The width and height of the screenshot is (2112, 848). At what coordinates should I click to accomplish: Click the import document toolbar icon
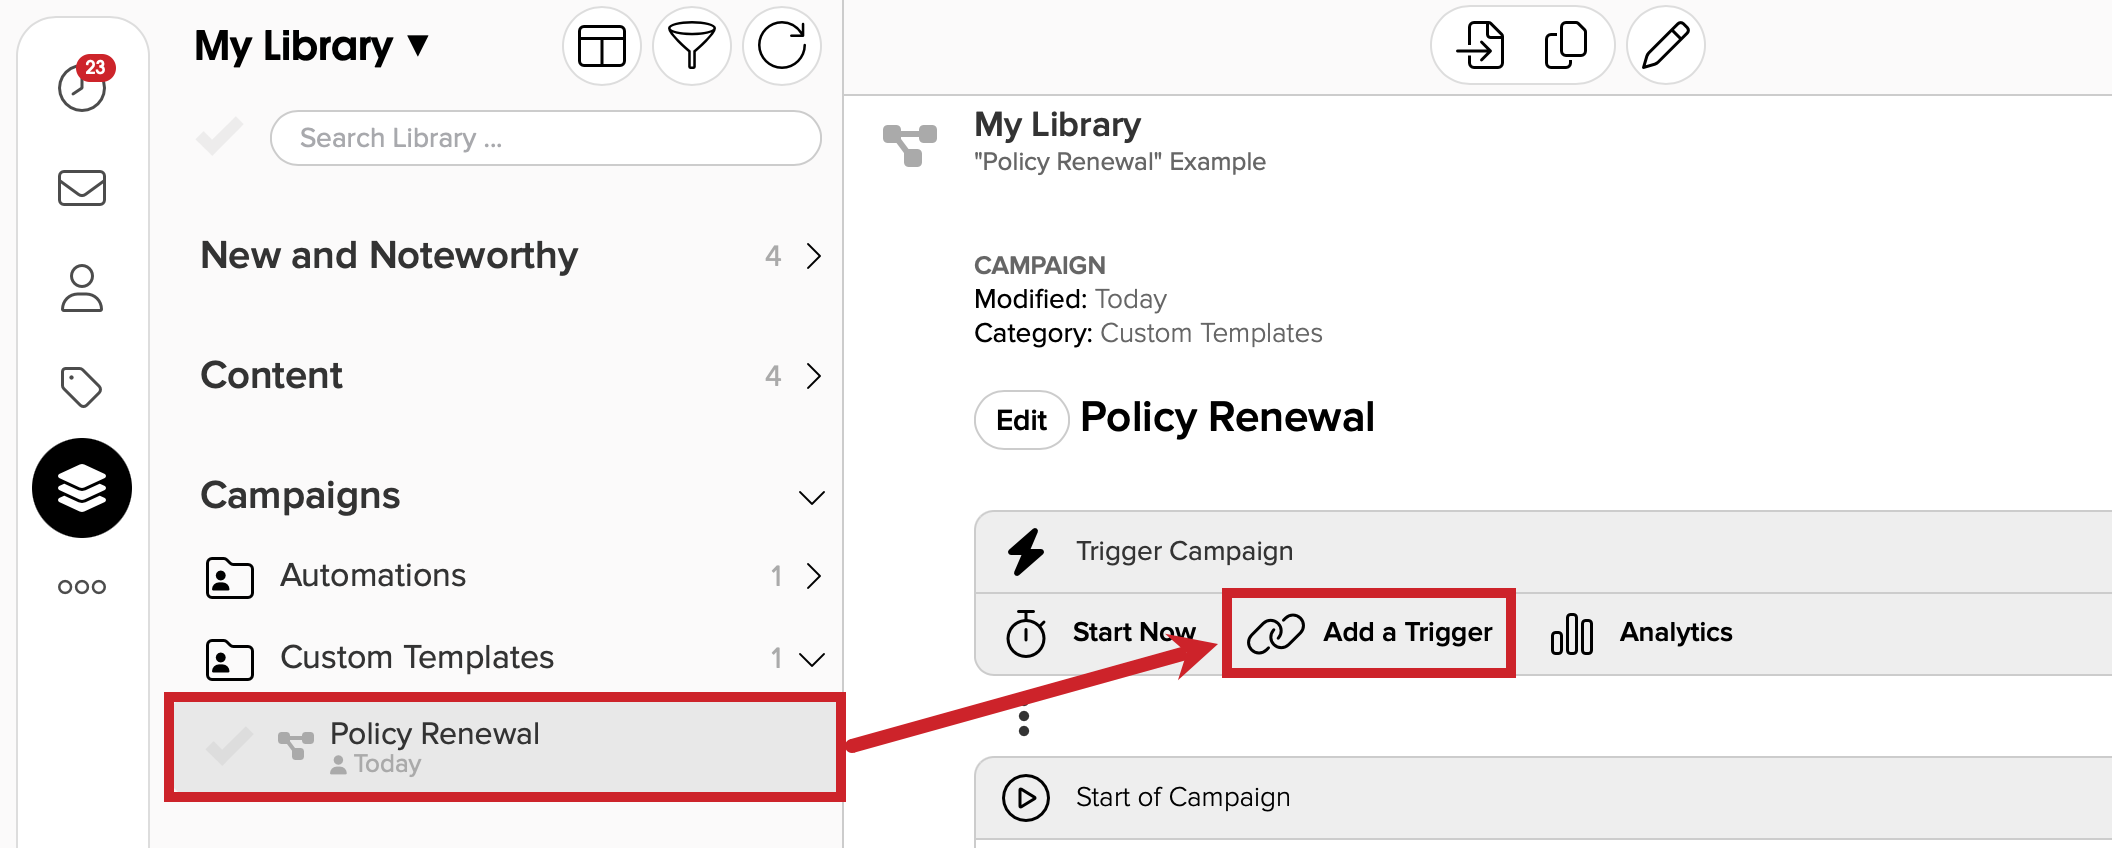[1480, 46]
